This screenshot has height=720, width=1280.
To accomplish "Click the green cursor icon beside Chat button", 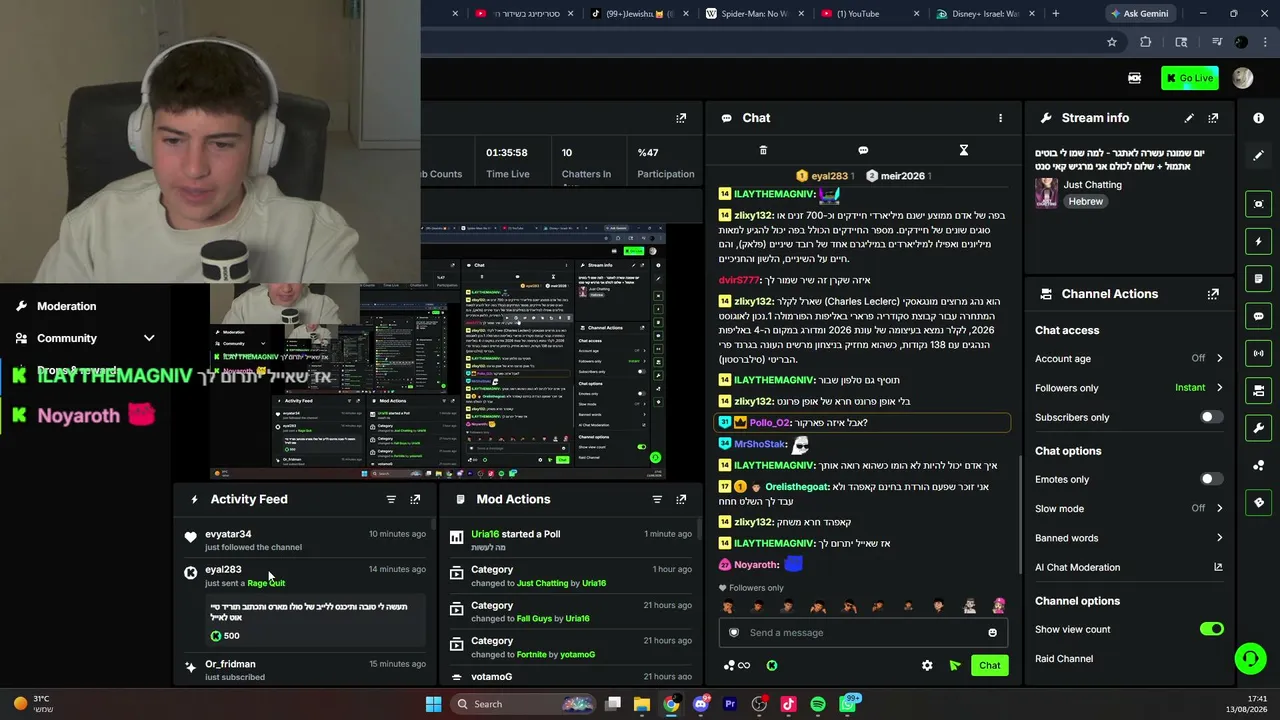I will [x=955, y=665].
